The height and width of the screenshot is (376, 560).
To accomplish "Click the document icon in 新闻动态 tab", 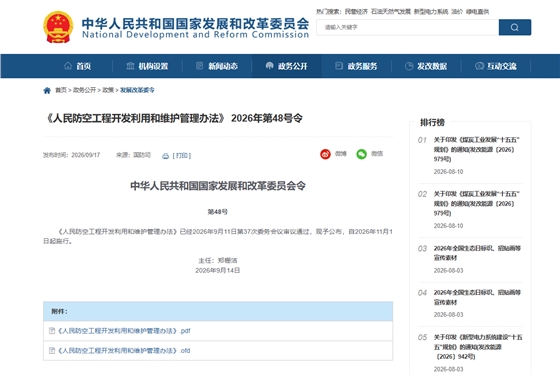I will (x=200, y=66).
